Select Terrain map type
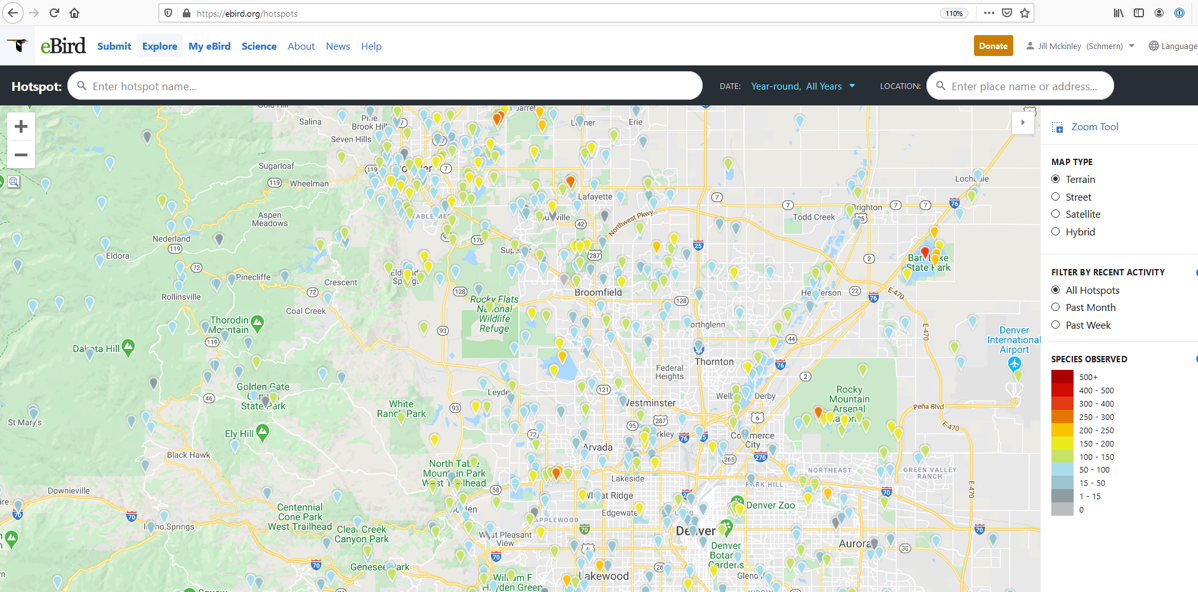Image resolution: width=1198 pixels, height=592 pixels. 1056,180
